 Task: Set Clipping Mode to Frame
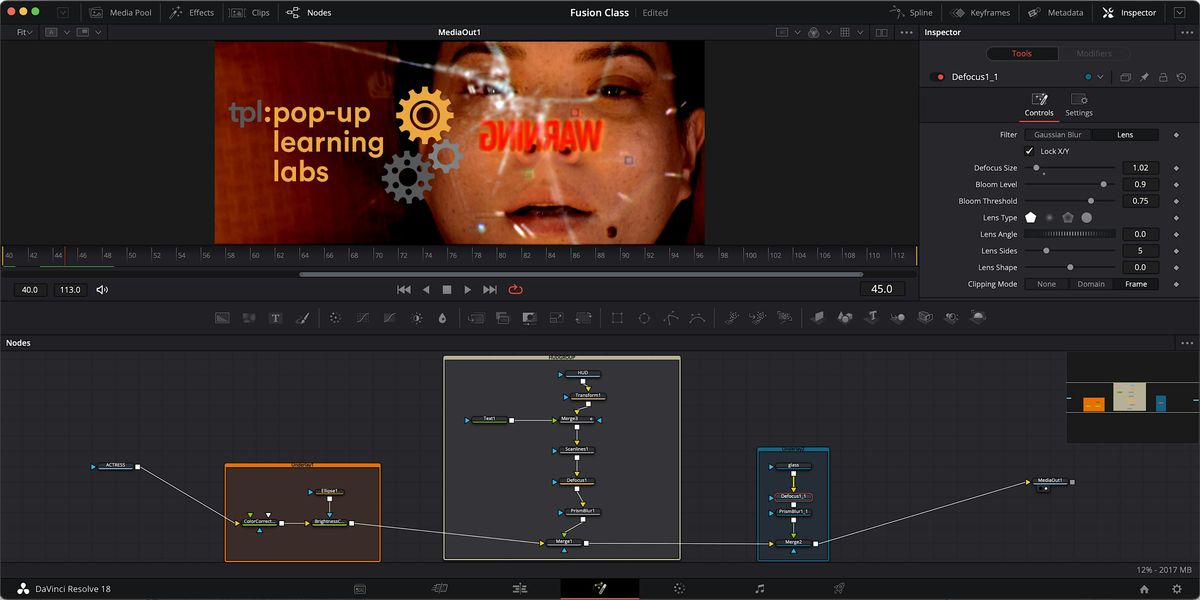[x=1136, y=284]
